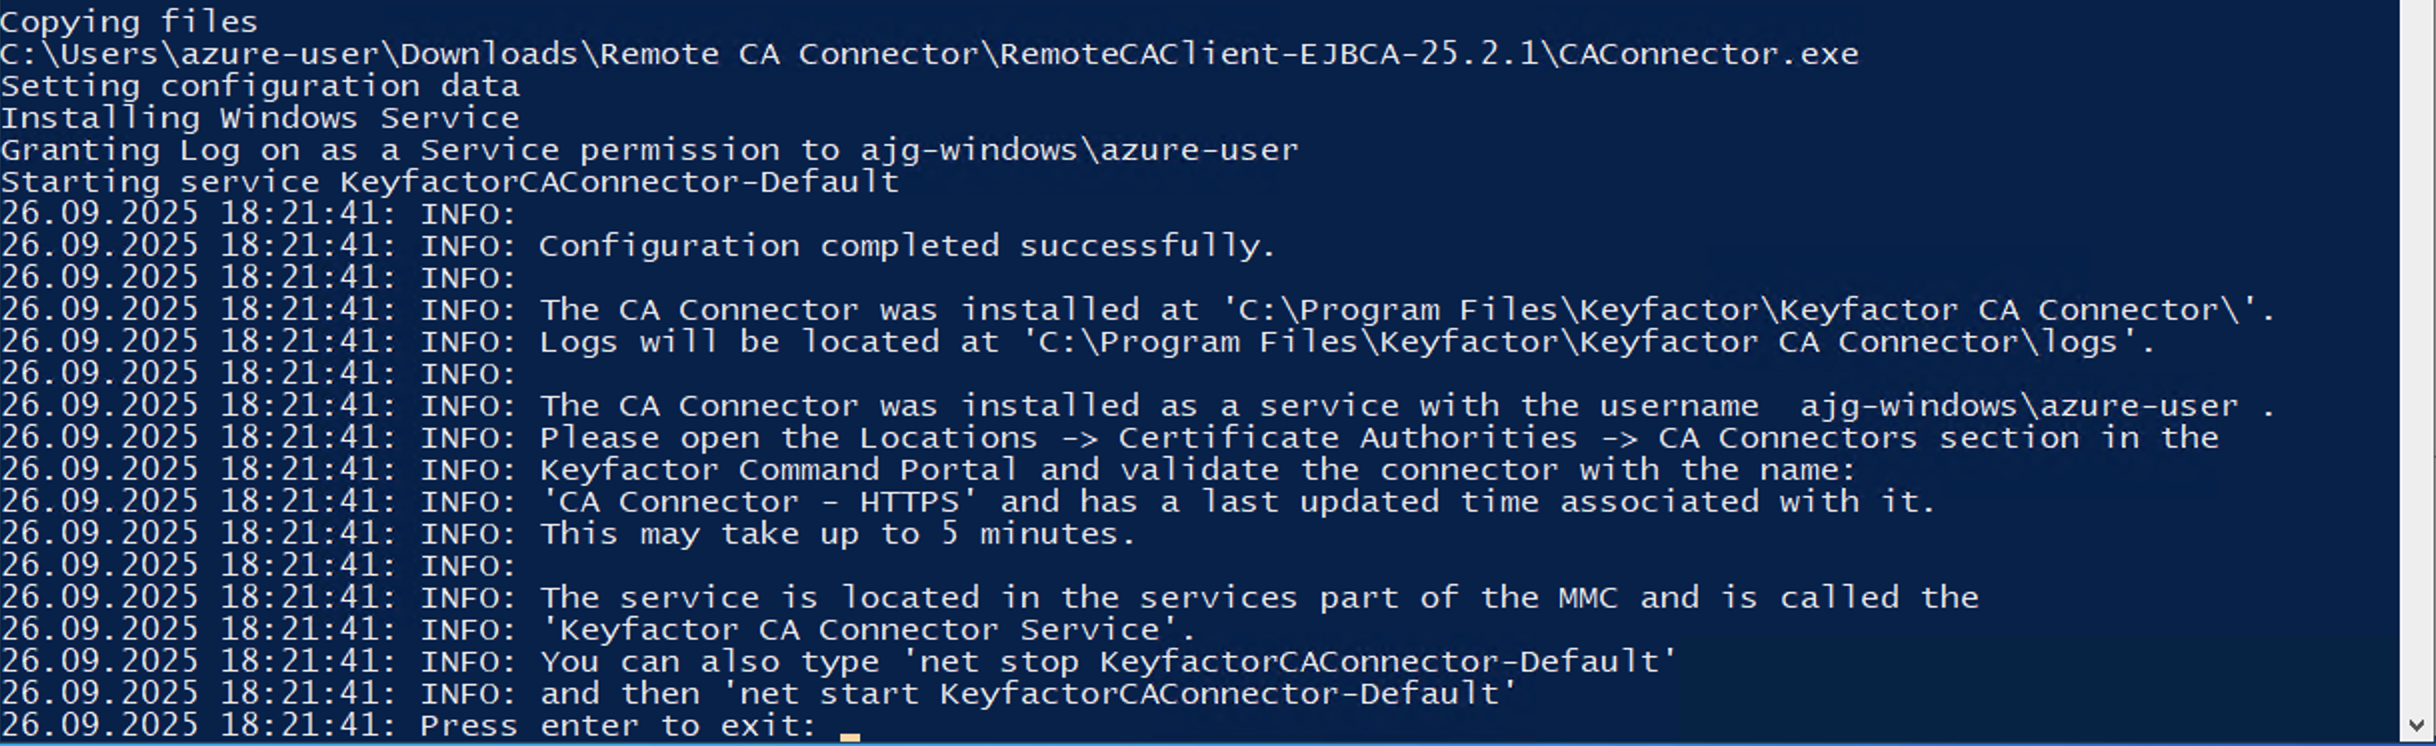Click the 'Configuration completed successfully.' message
This screenshot has height=746, width=2436.
pos(907,246)
